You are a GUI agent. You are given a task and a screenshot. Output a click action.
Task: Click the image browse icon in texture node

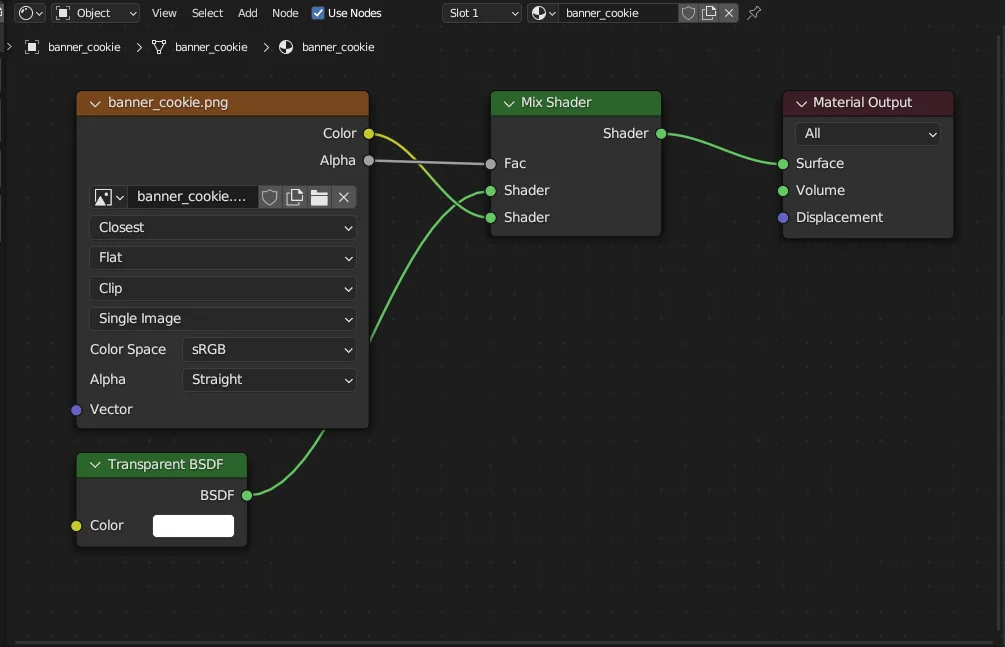click(107, 197)
